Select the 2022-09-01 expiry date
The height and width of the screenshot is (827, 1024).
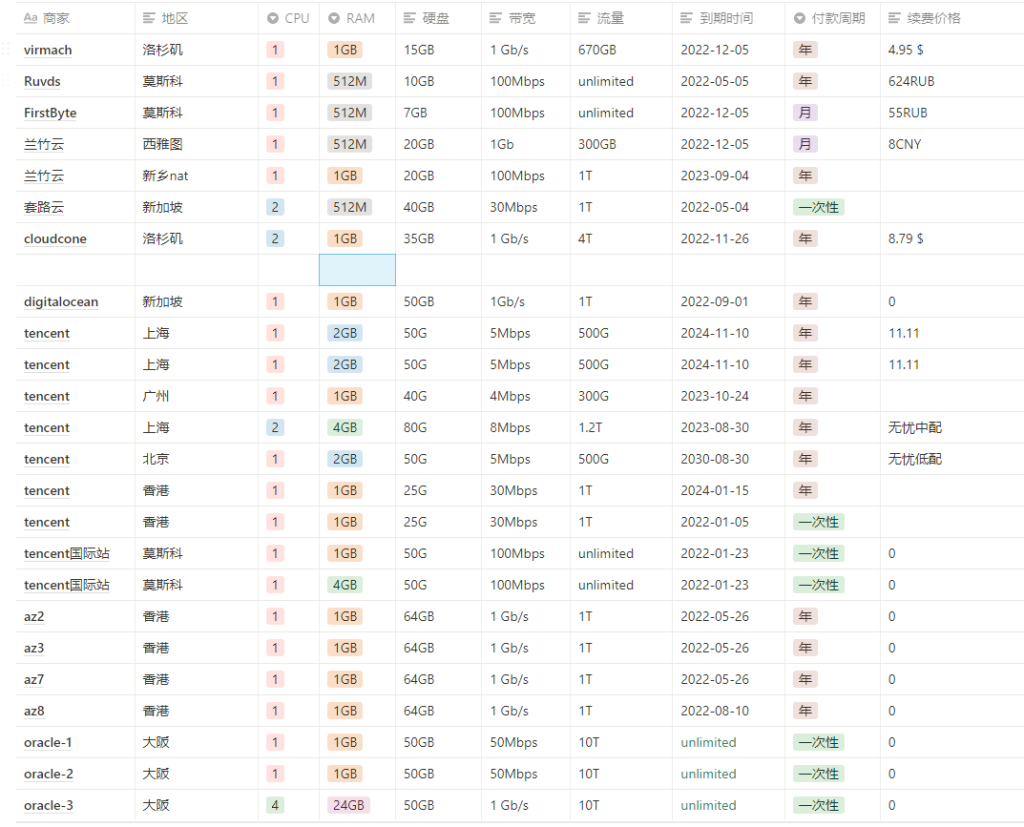click(x=729, y=302)
